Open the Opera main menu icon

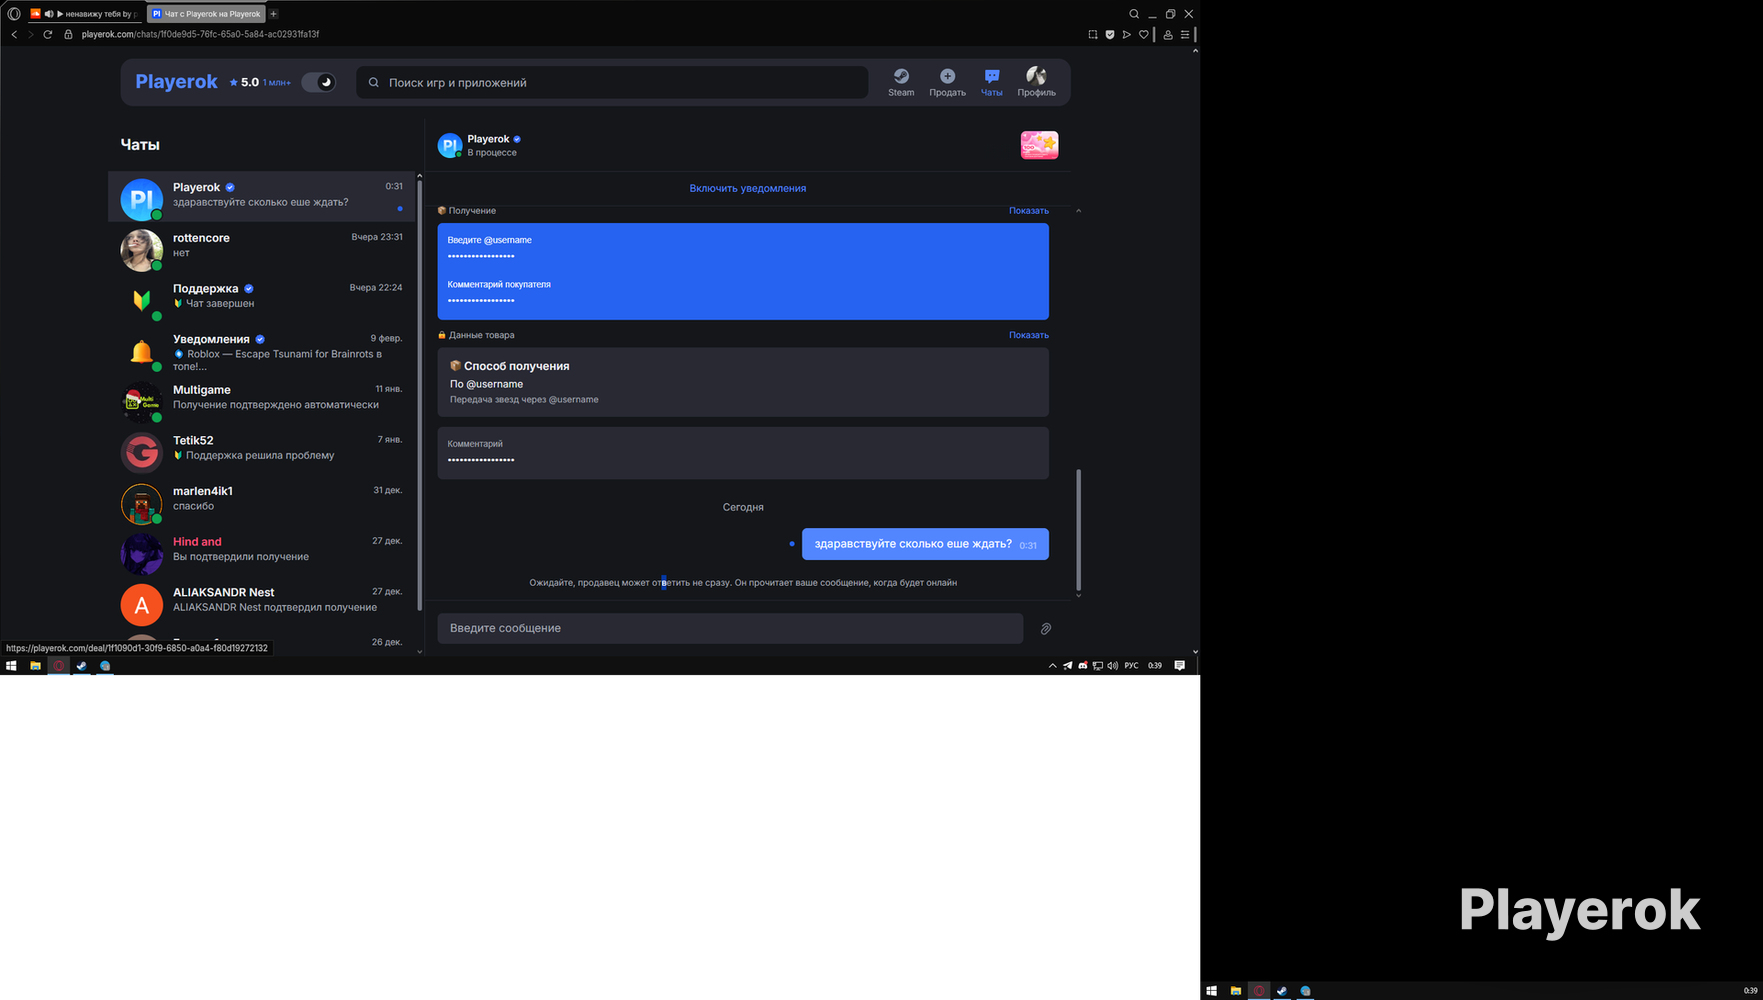point(14,14)
